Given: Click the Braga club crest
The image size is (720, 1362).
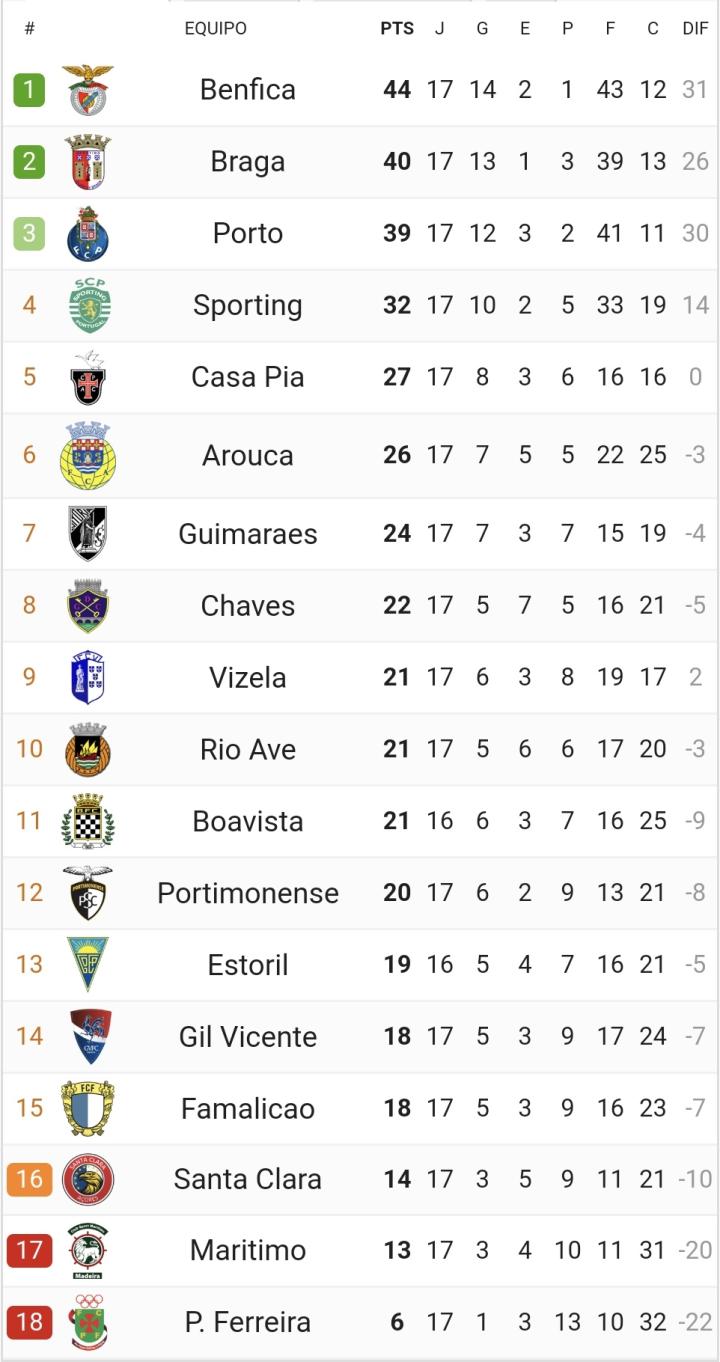Looking at the screenshot, I should pyautogui.click(x=88, y=162).
